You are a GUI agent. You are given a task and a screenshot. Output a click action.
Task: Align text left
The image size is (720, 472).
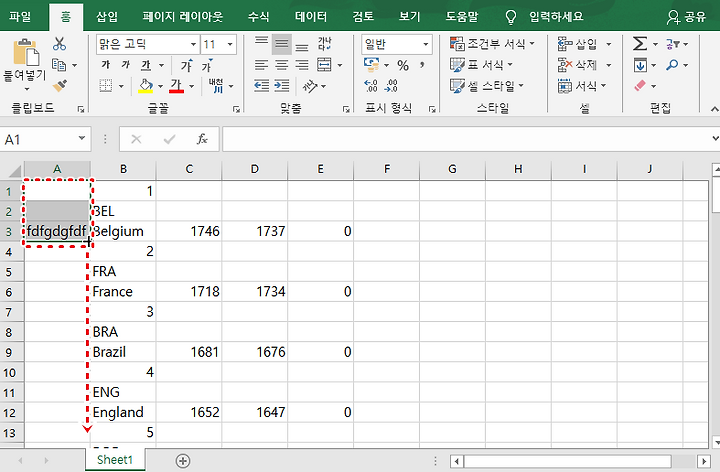click(x=261, y=65)
